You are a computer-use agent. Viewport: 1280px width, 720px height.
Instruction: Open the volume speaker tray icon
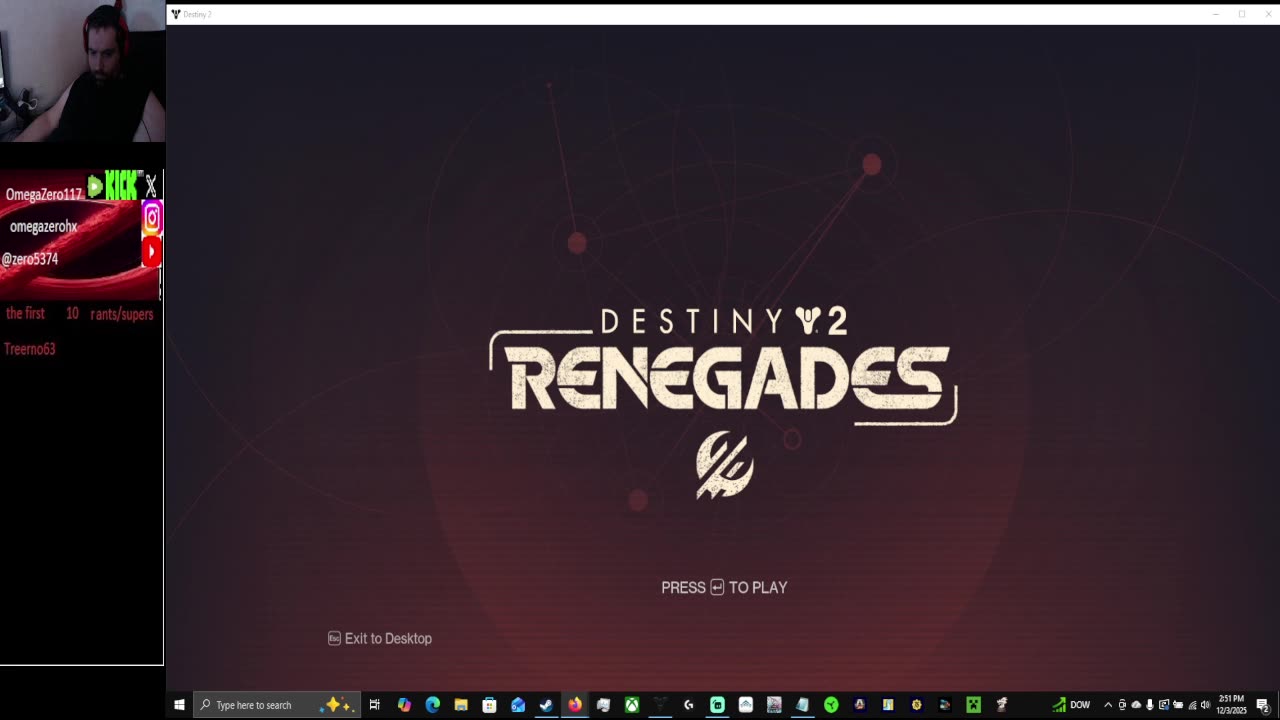[1205, 705]
